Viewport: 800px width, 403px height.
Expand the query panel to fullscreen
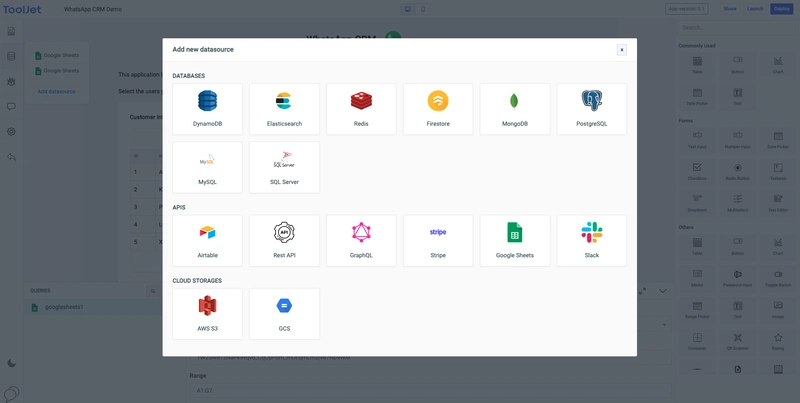tap(642, 291)
